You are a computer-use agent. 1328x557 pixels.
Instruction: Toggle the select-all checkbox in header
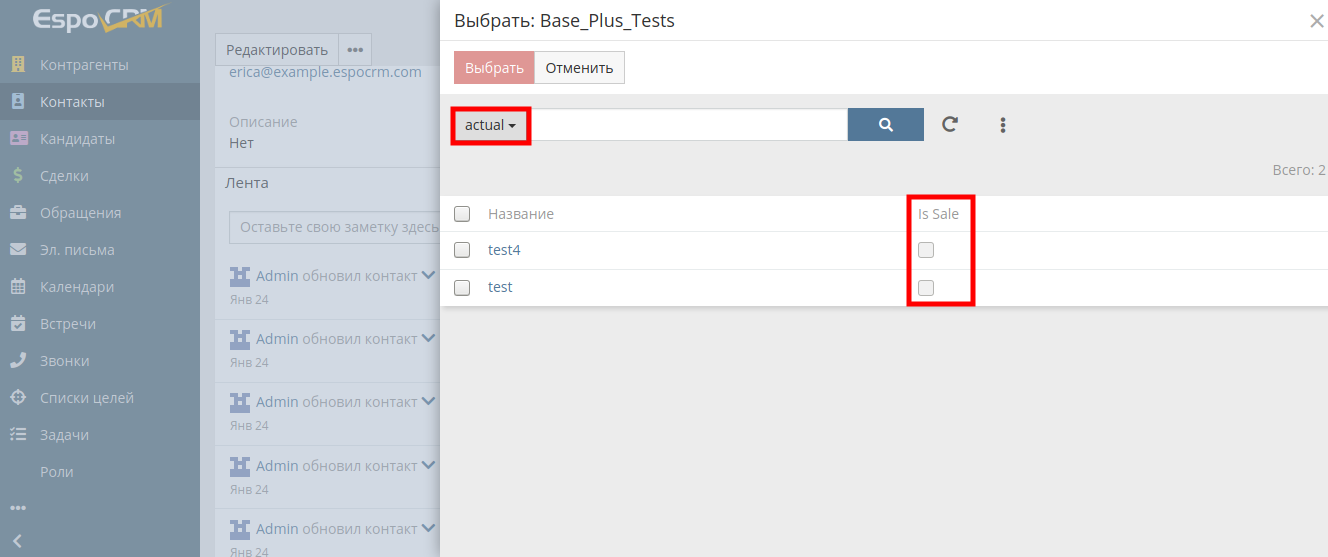point(462,214)
